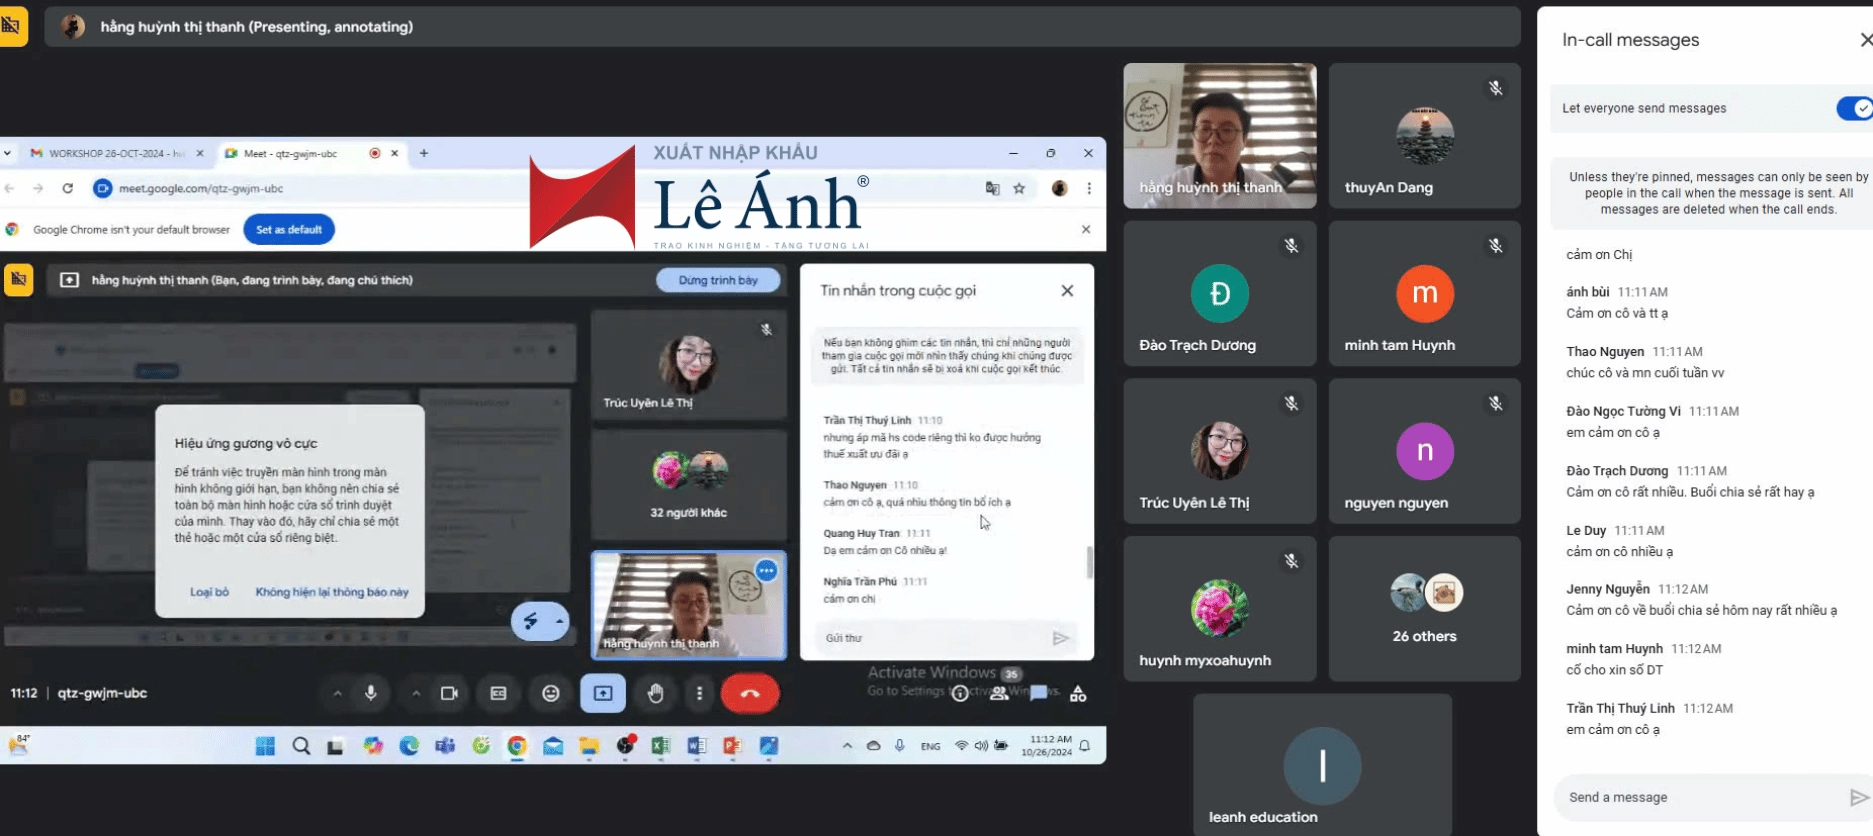1873x836 pixels.
Task: Turn on captions with the CC button
Action: pos(498,693)
